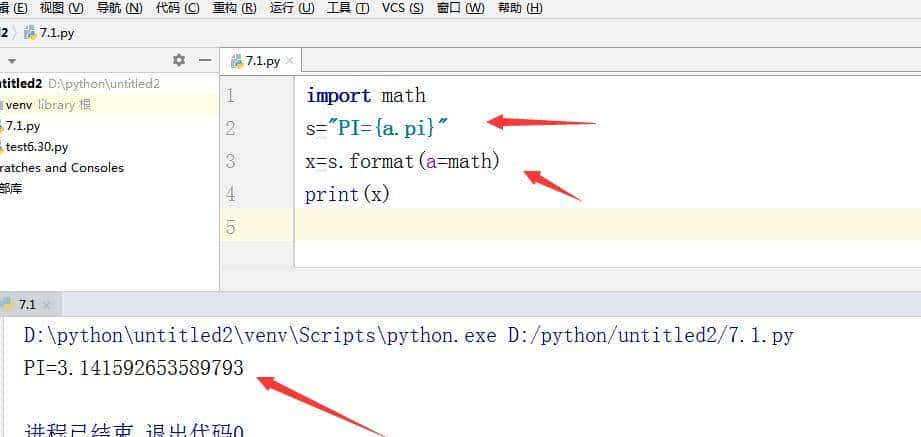This screenshot has width=921, height=437.
Task: Open project view dropdown arrow
Action: tap(12, 61)
